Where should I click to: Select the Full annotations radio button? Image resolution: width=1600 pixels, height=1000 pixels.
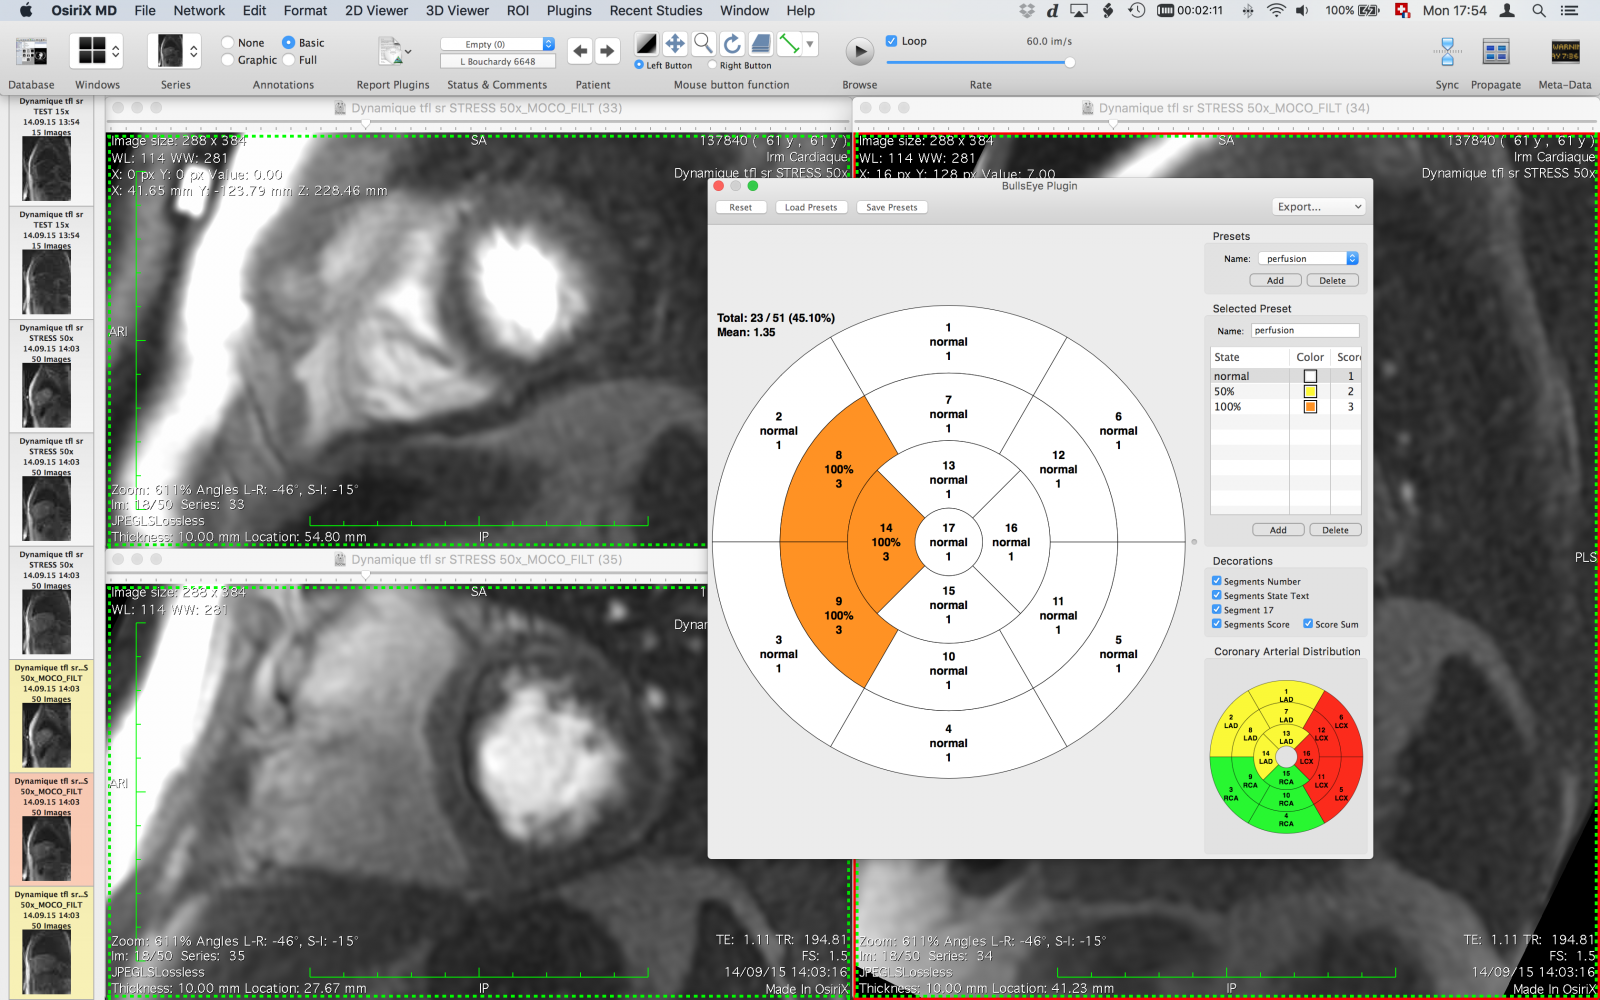click(289, 59)
